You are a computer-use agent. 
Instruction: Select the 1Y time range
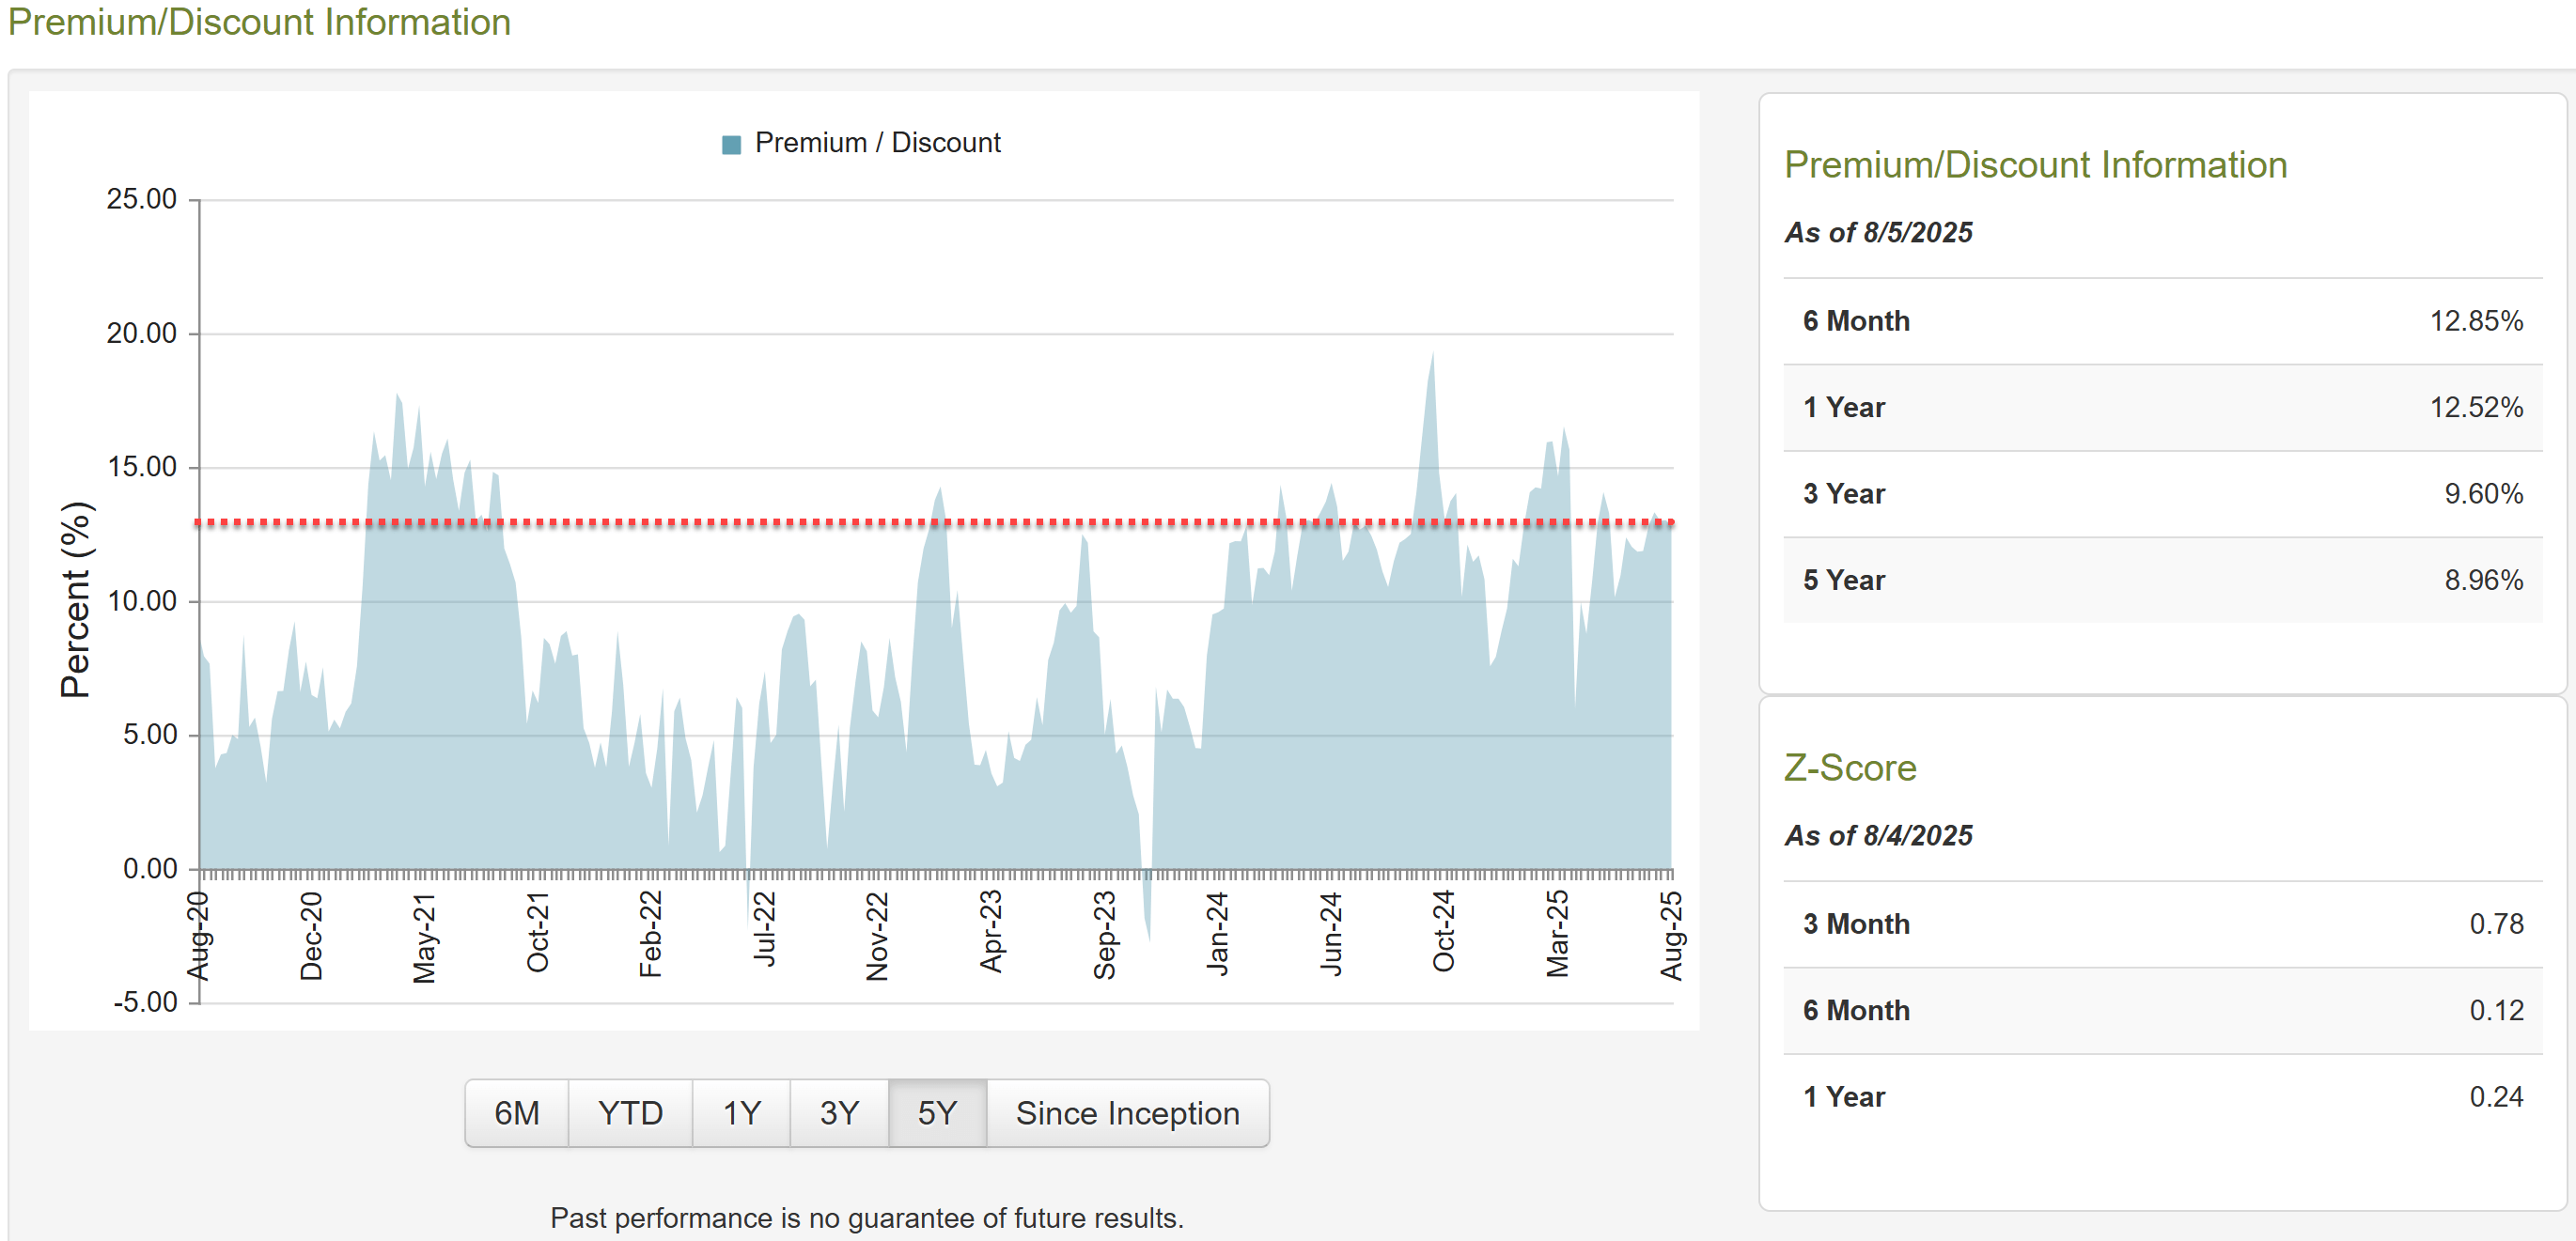[x=741, y=1113]
